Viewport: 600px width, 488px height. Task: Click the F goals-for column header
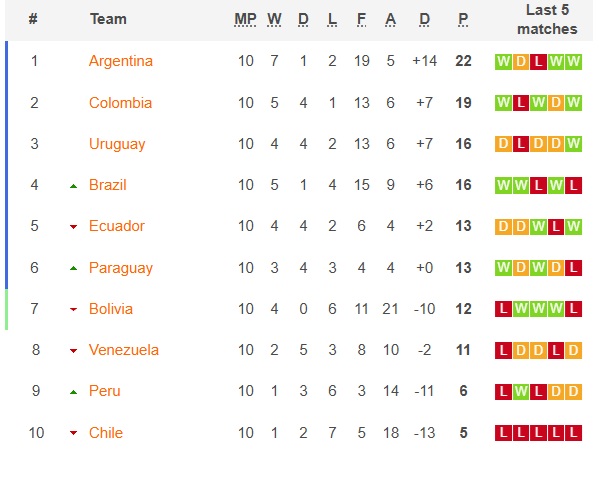(x=361, y=19)
